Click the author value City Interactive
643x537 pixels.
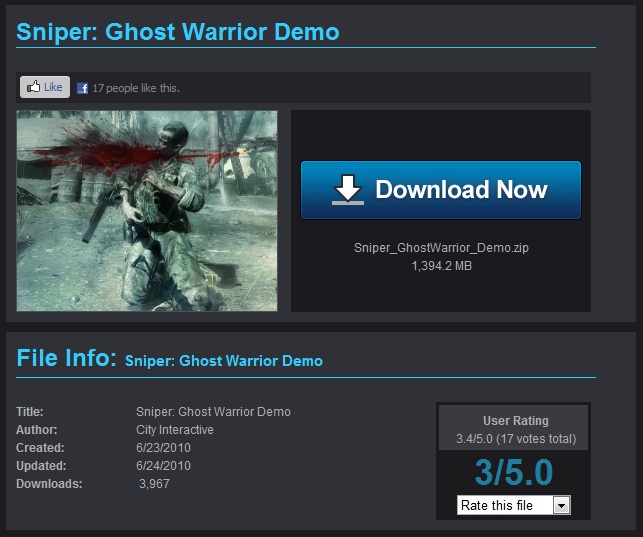coord(175,430)
